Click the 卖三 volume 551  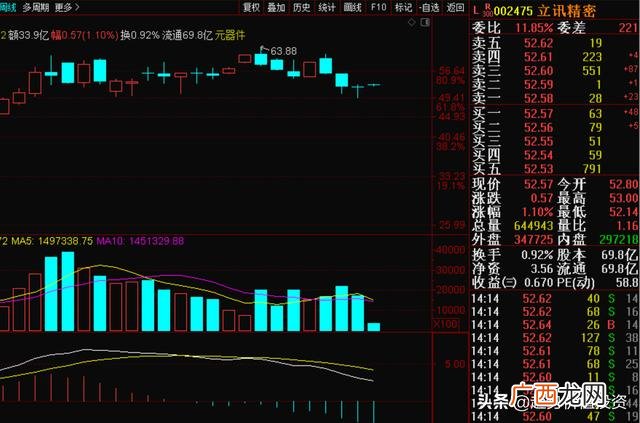[592, 71]
